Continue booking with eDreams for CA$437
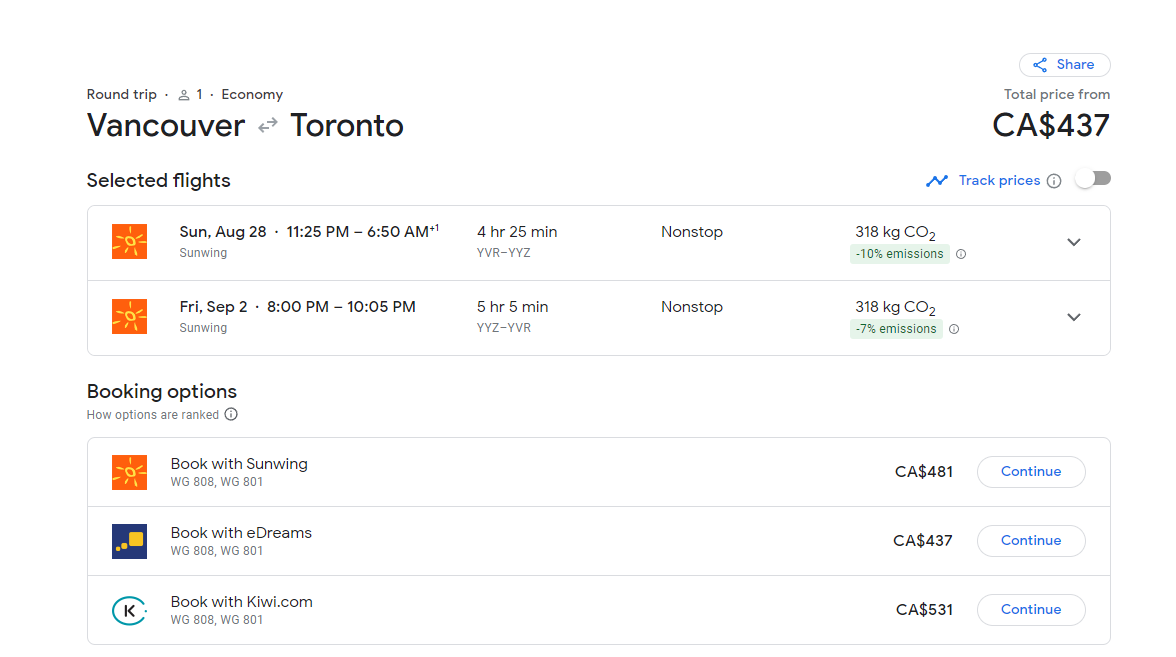 pyautogui.click(x=1030, y=541)
